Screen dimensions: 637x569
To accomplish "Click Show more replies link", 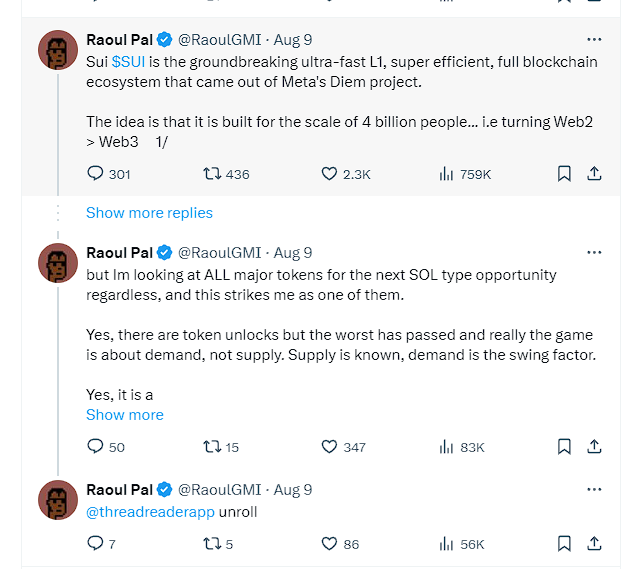I will [x=149, y=212].
